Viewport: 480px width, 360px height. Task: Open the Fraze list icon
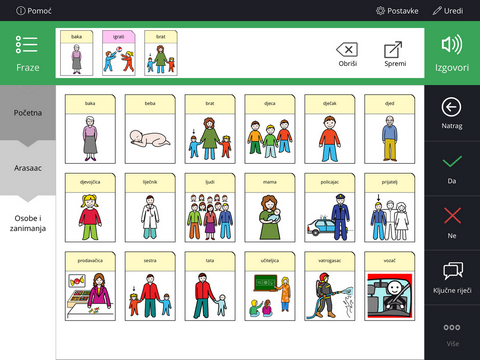pyautogui.click(x=27, y=45)
